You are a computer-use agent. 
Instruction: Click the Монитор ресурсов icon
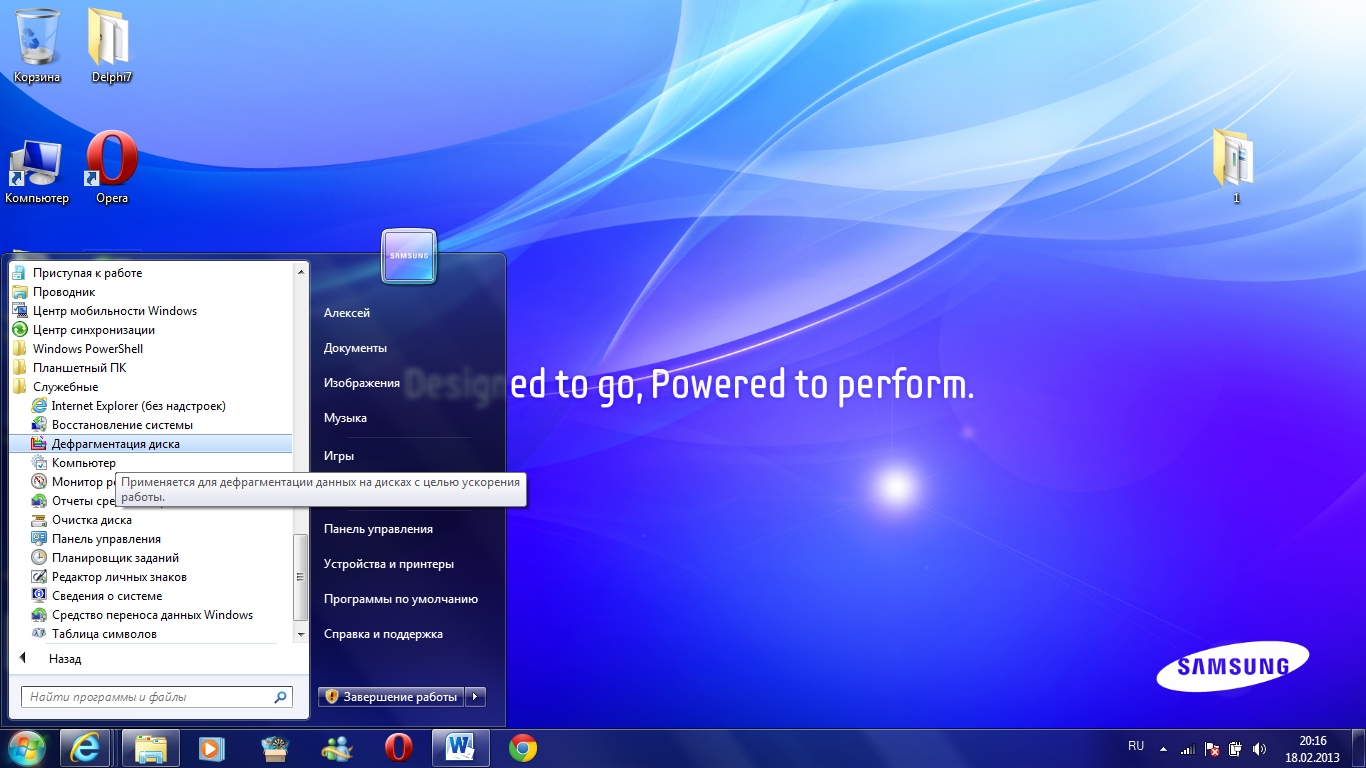click(x=39, y=482)
